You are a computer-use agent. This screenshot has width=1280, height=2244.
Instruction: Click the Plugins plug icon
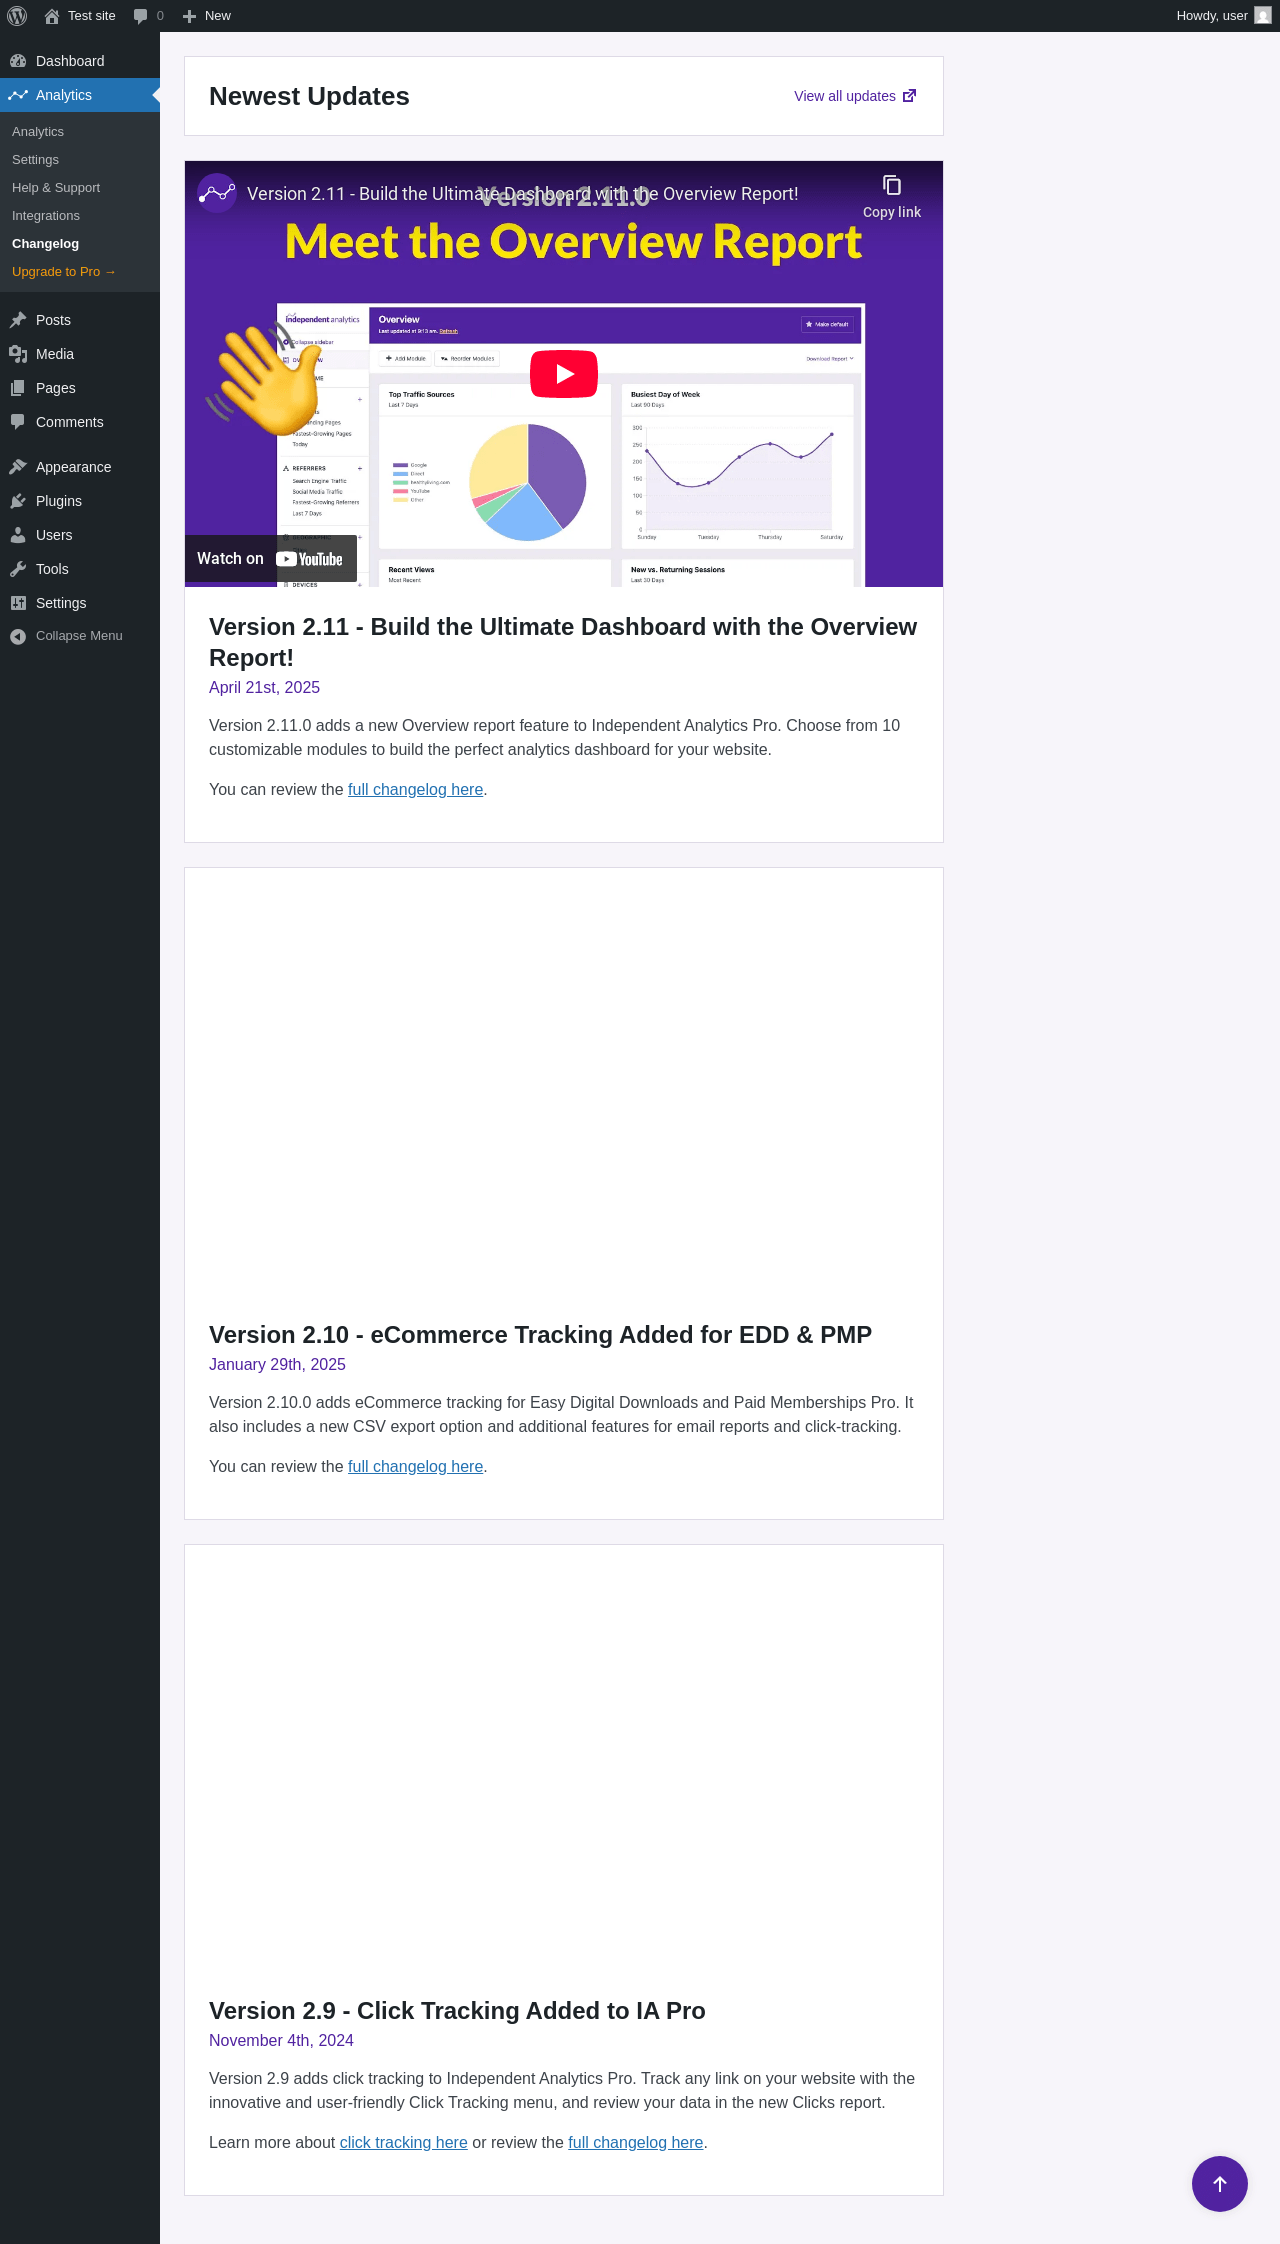click(18, 501)
